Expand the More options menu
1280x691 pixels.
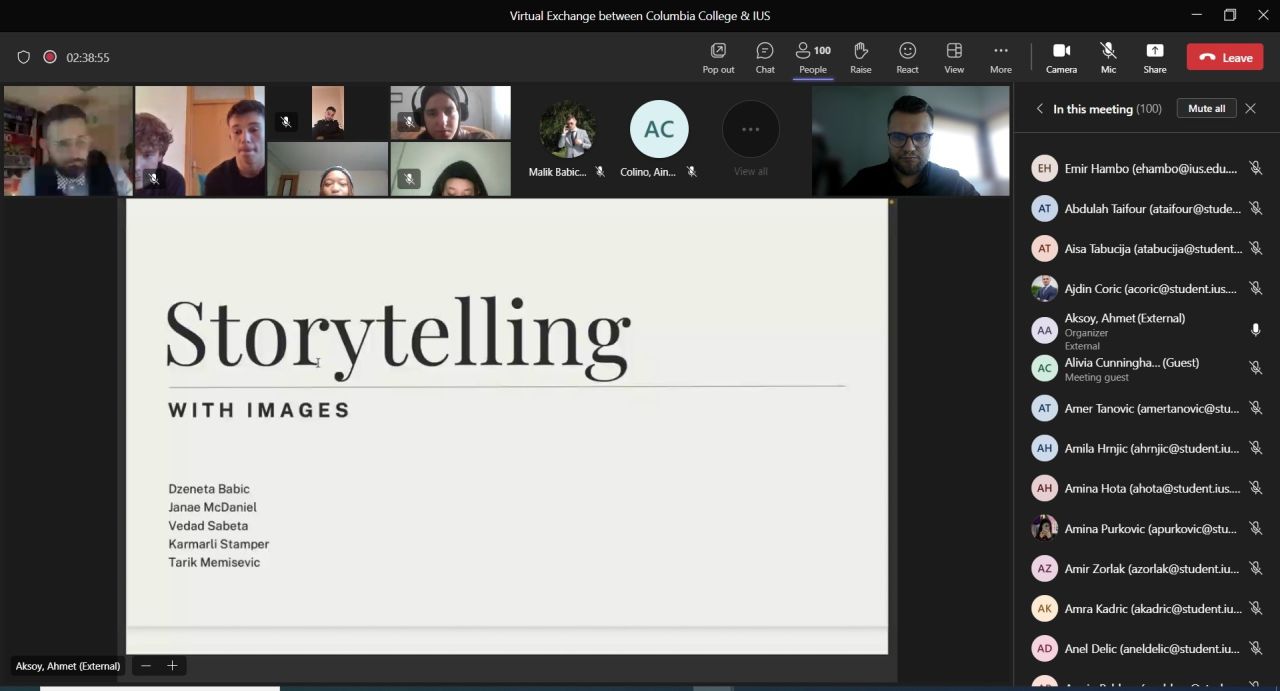[1000, 57]
